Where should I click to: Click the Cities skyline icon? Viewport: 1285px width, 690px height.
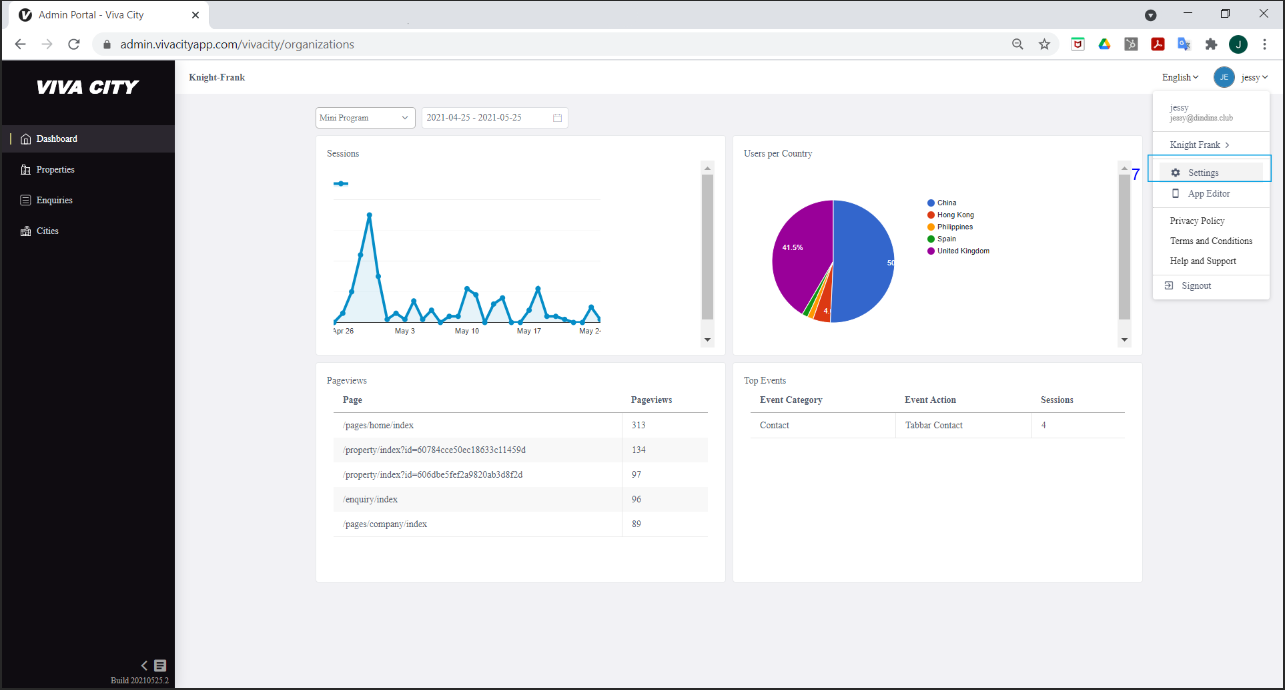(x=26, y=231)
